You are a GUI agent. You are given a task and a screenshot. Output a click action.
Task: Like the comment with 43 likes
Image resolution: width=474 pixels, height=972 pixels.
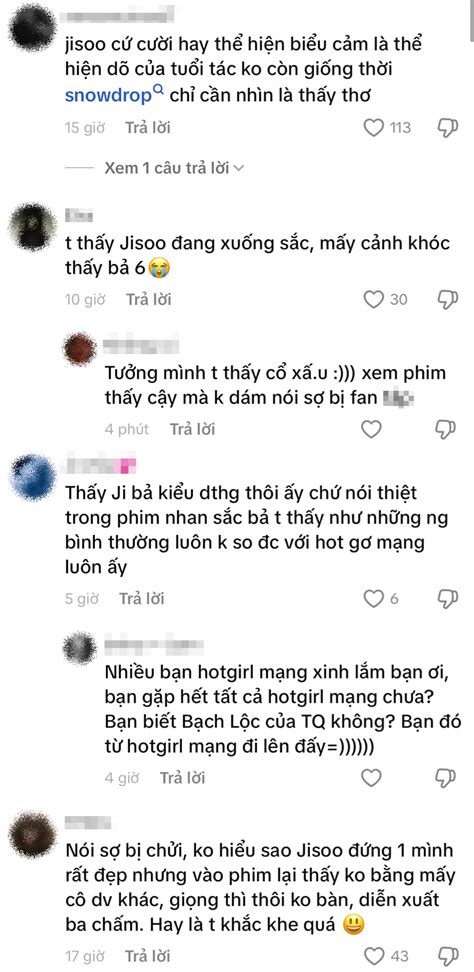point(373,955)
